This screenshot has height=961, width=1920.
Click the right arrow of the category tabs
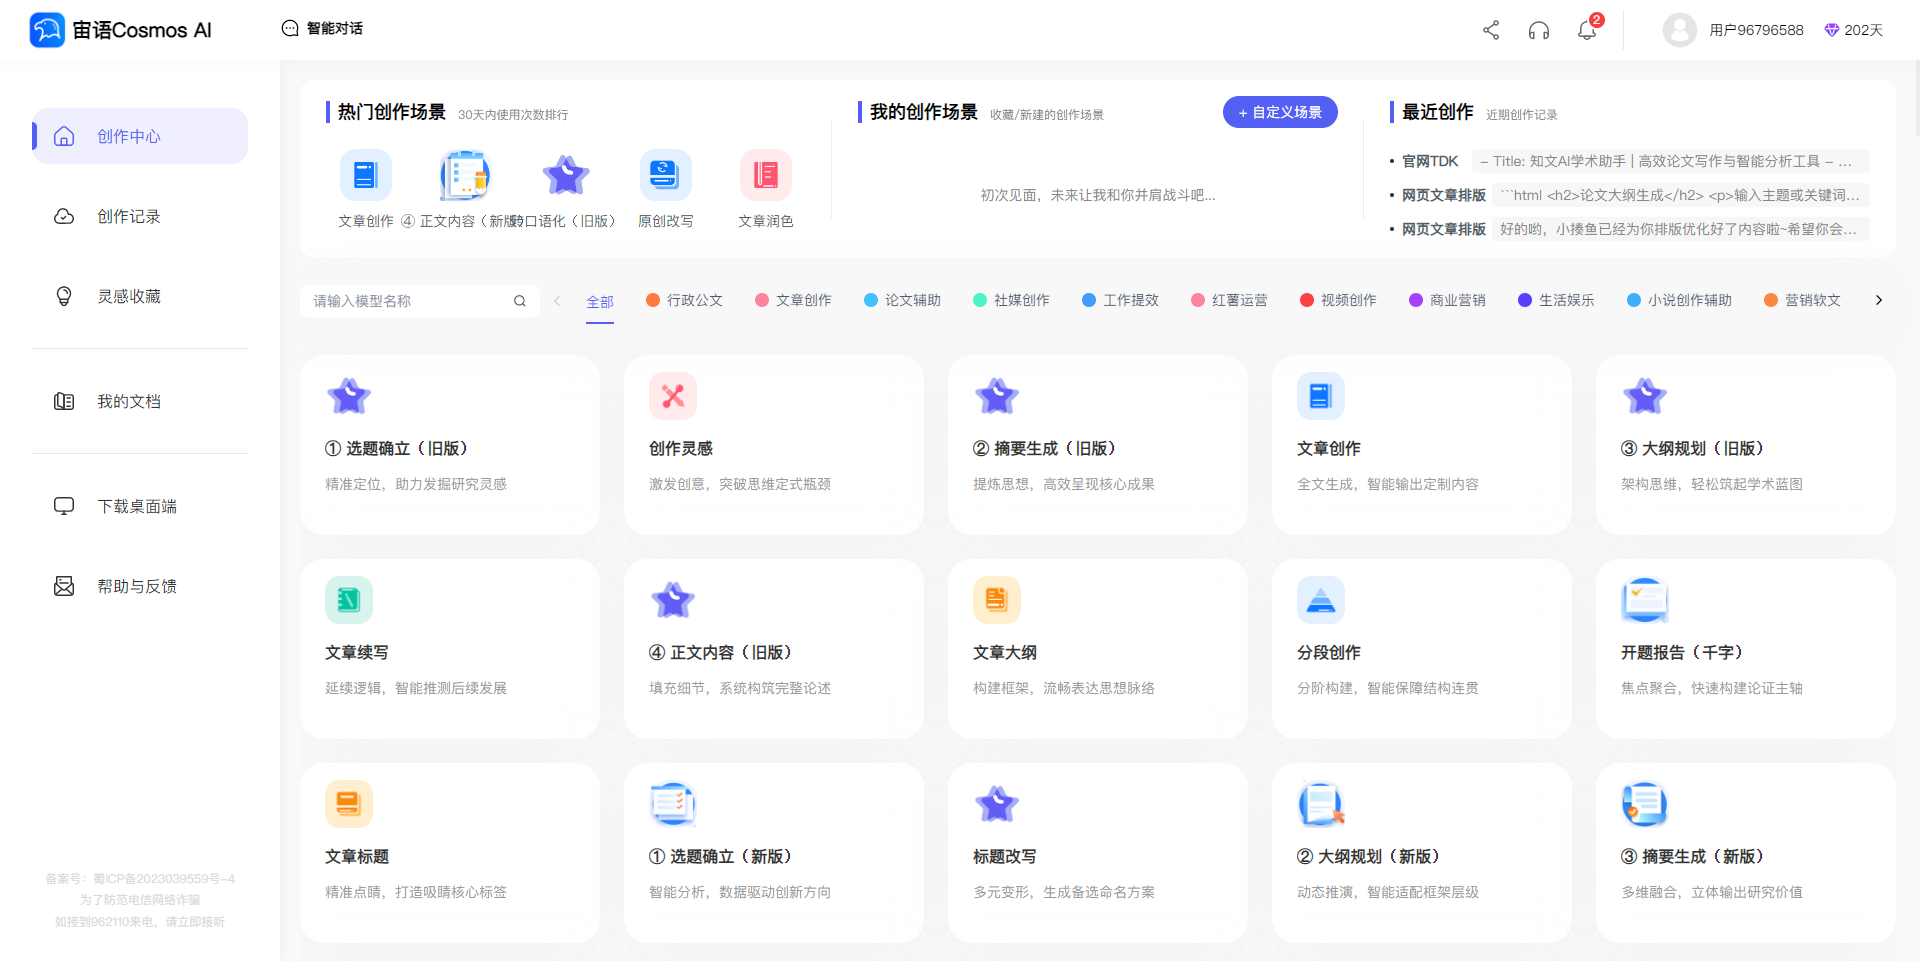[1879, 300]
